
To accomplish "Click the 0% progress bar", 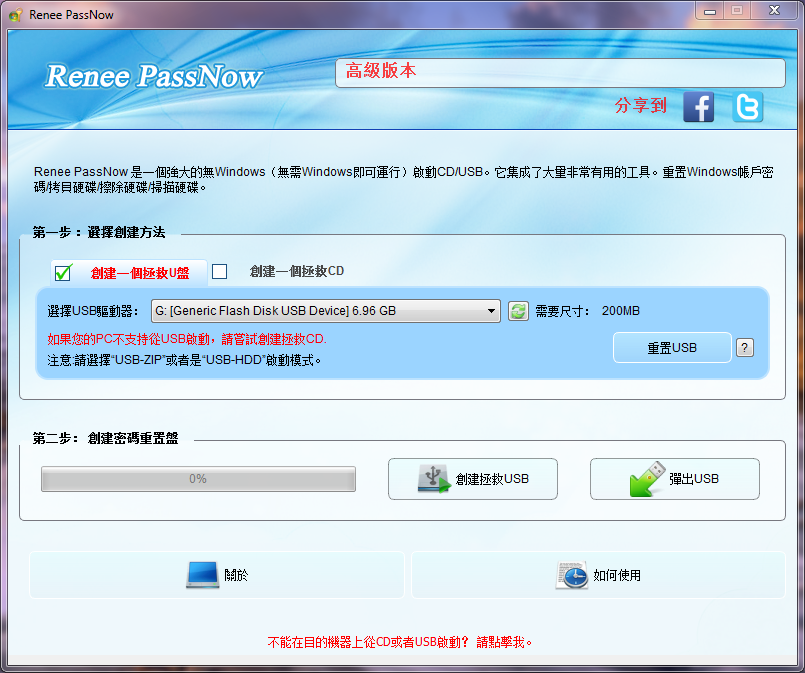I will pos(198,479).
